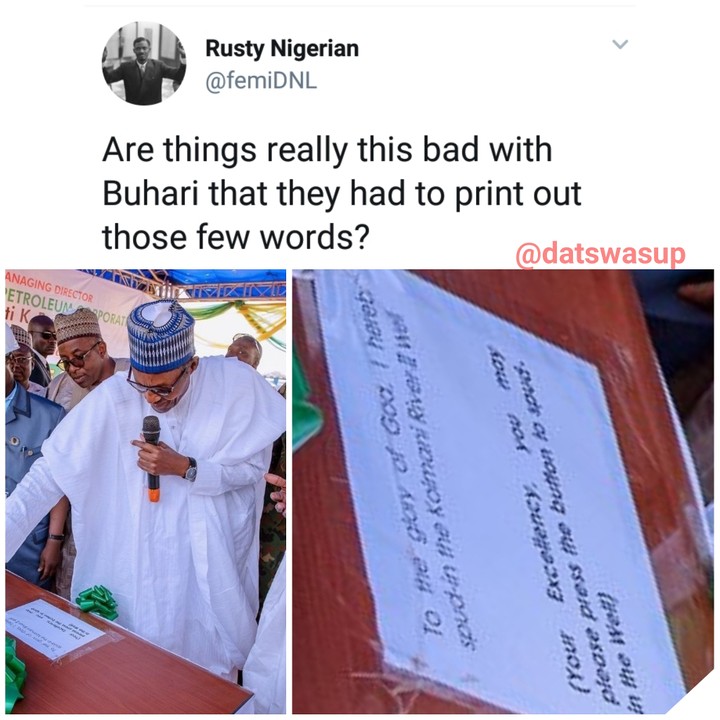Open the @femiDNL handle link
Viewport: 720px width, 720px height.
(261, 81)
